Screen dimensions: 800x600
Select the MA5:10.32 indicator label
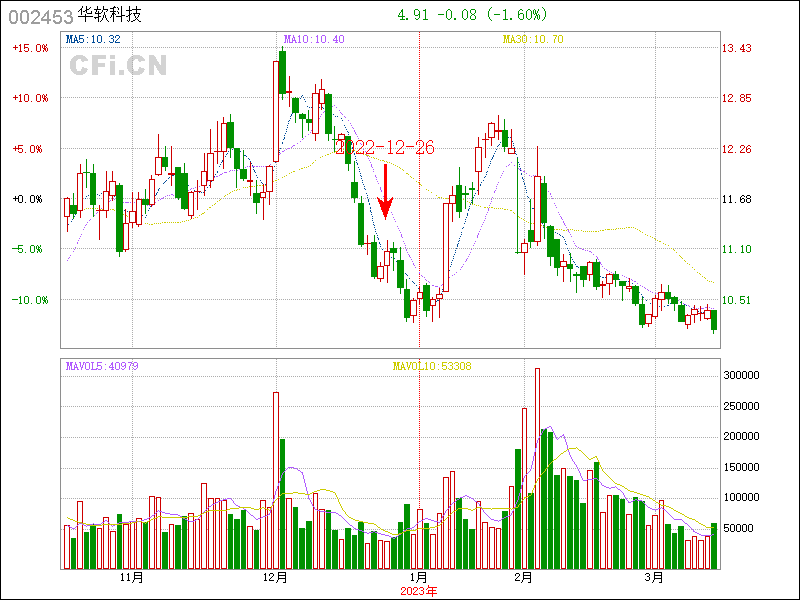click(93, 39)
